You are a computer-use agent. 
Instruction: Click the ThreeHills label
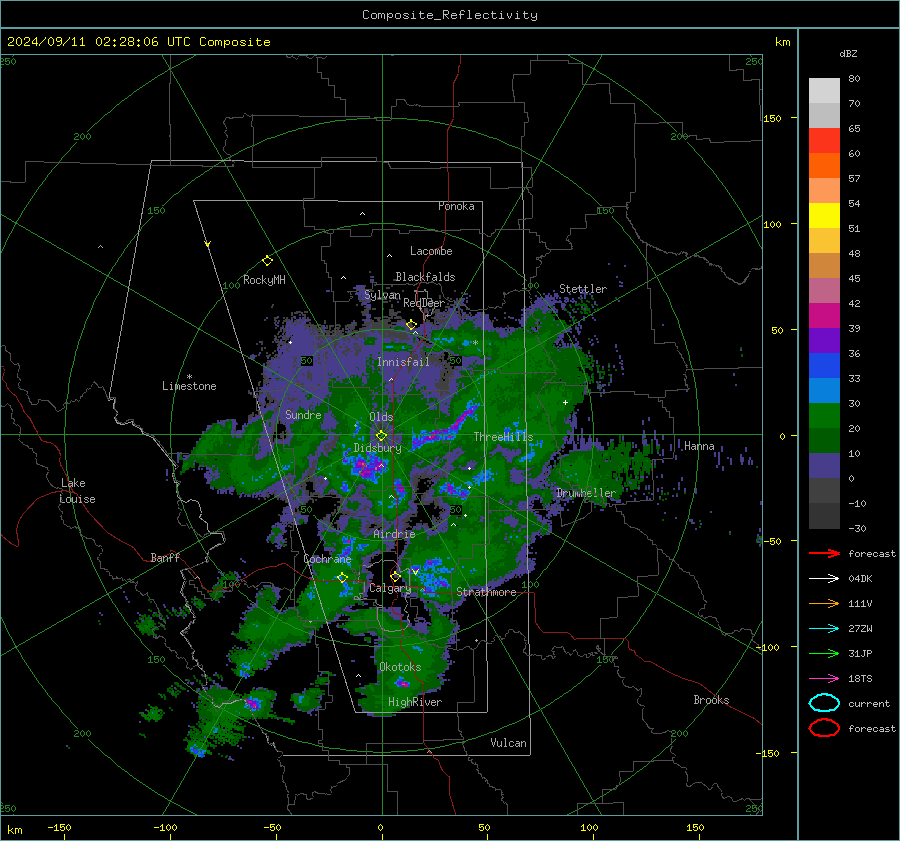[x=503, y=437]
